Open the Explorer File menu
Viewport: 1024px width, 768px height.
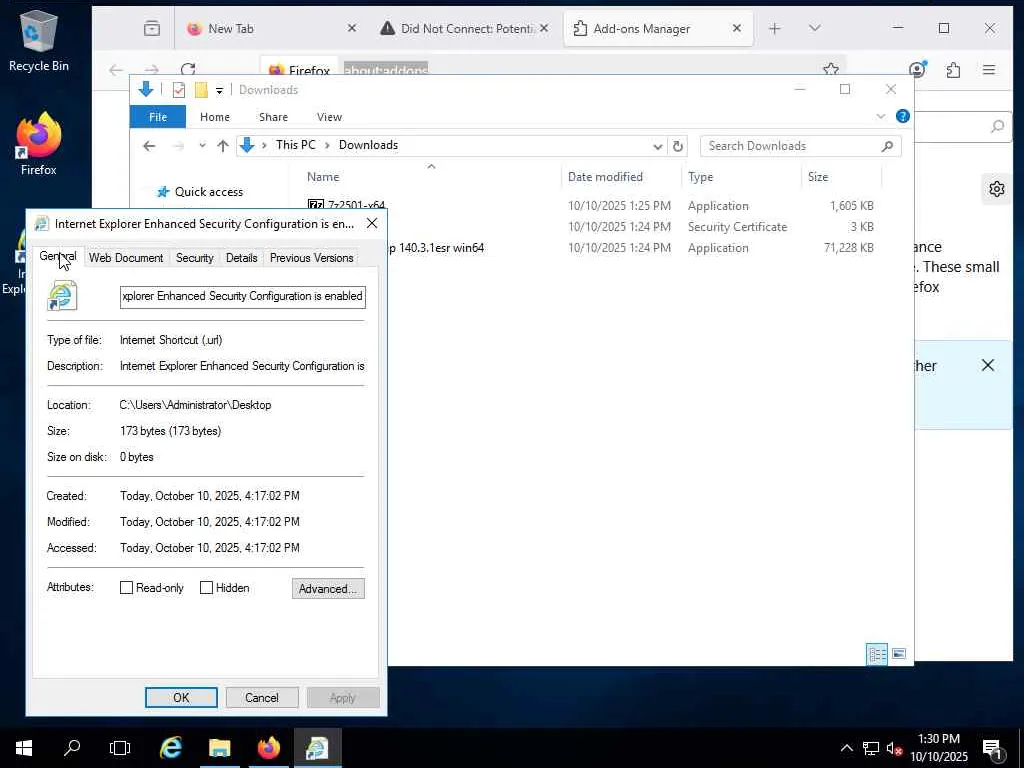click(158, 117)
